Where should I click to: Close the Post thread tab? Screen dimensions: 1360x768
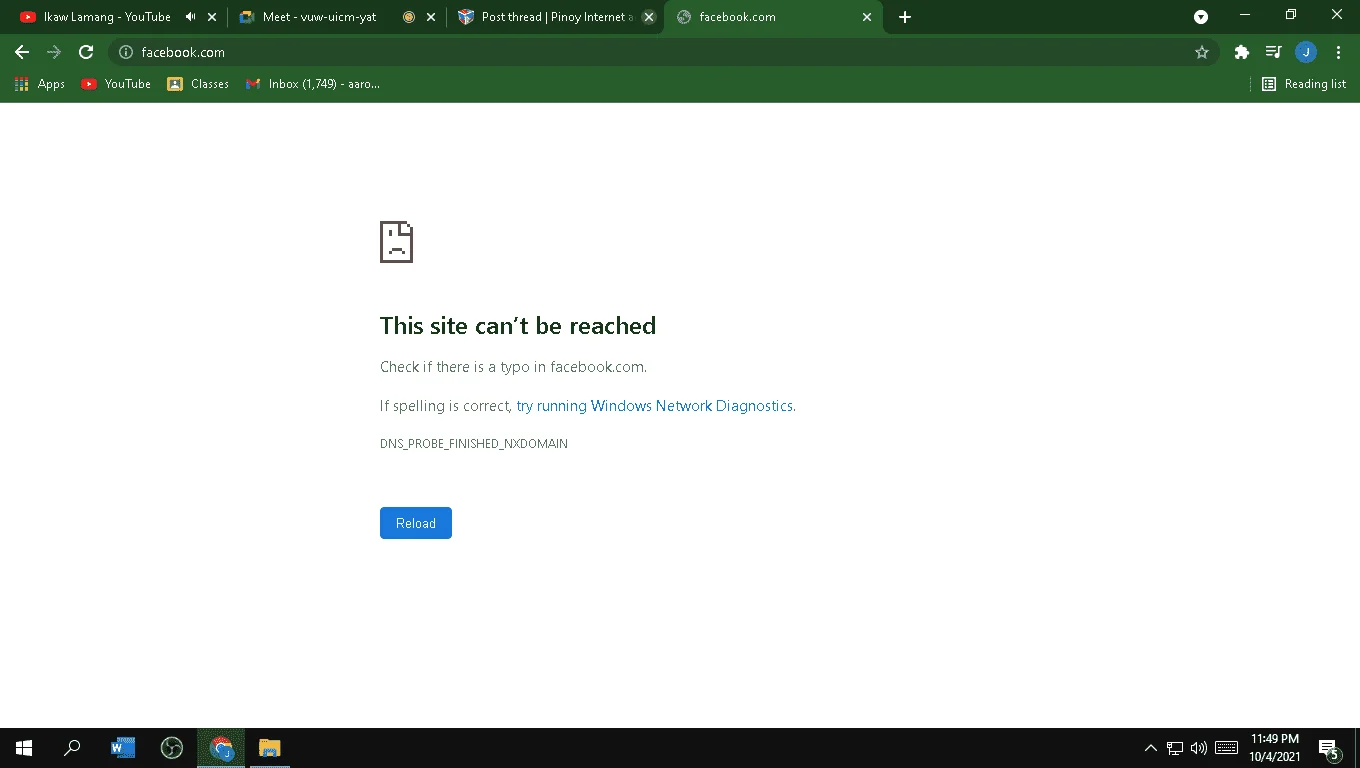649,17
